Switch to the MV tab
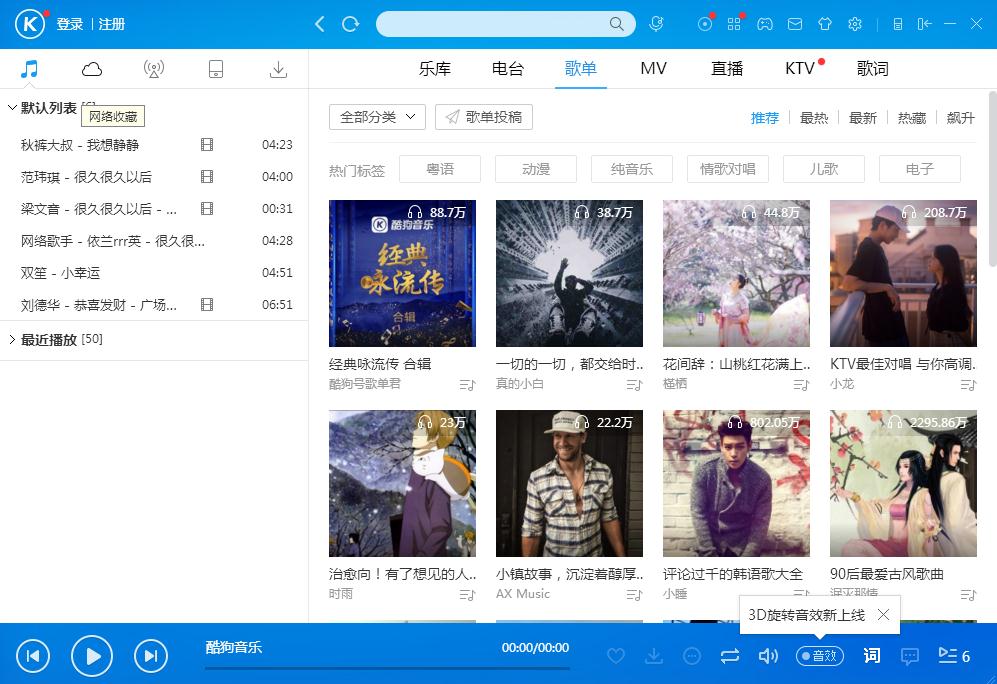 click(653, 69)
